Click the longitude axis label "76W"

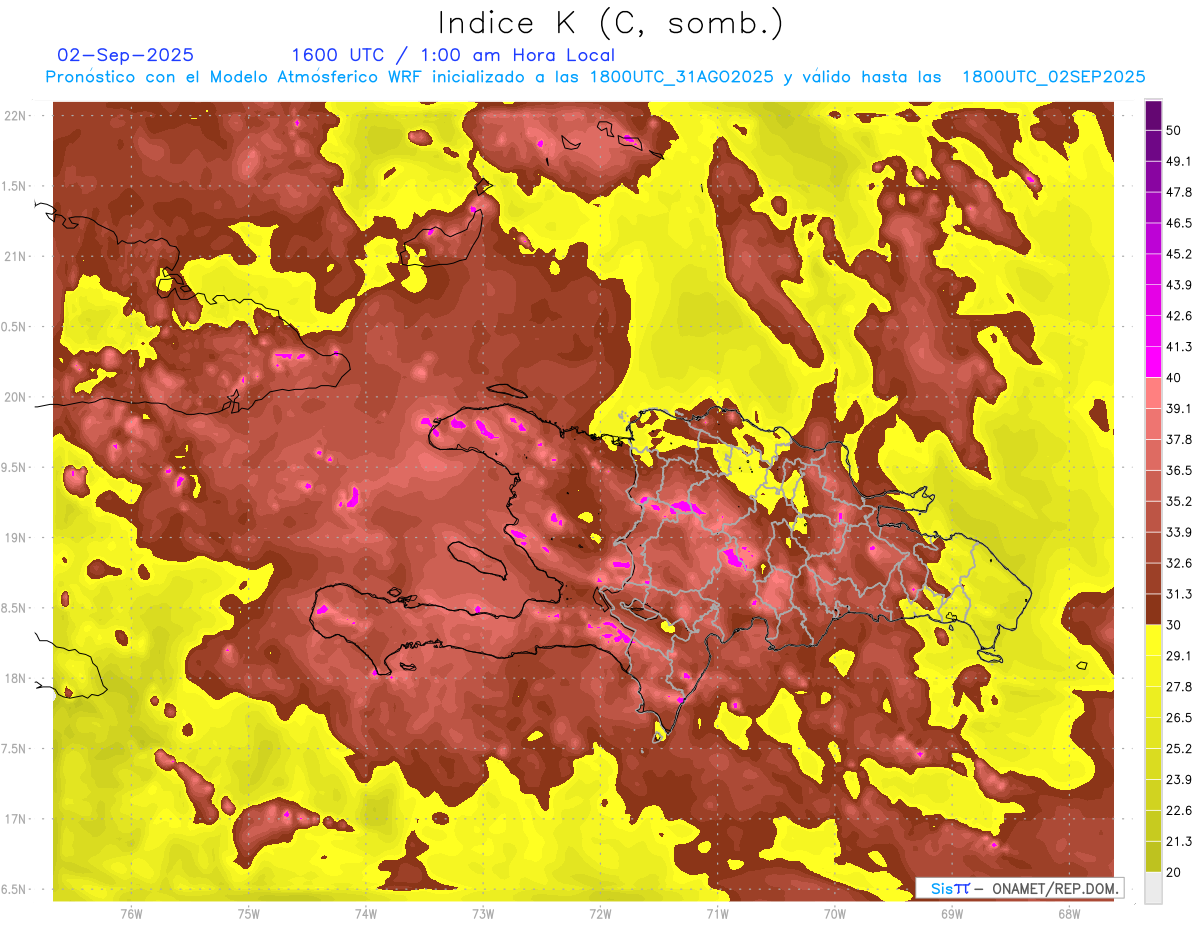coord(131,914)
